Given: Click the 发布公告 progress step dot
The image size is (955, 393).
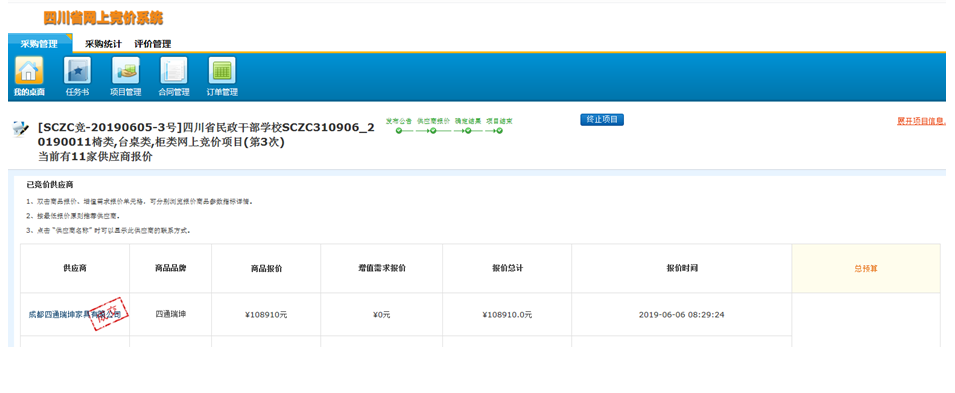Looking at the screenshot, I should 399,130.
